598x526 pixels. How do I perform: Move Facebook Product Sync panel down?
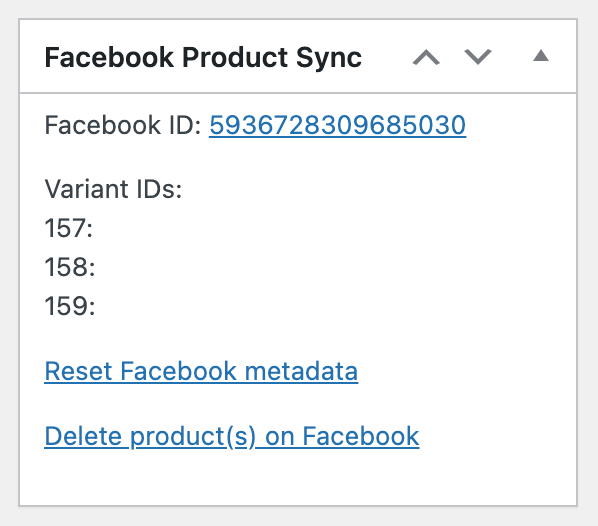477,57
